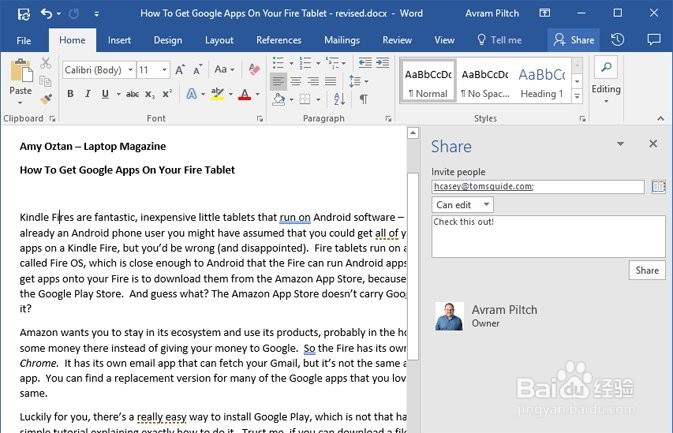Go to the References tab
The height and width of the screenshot is (433, 673).
pos(279,40)
